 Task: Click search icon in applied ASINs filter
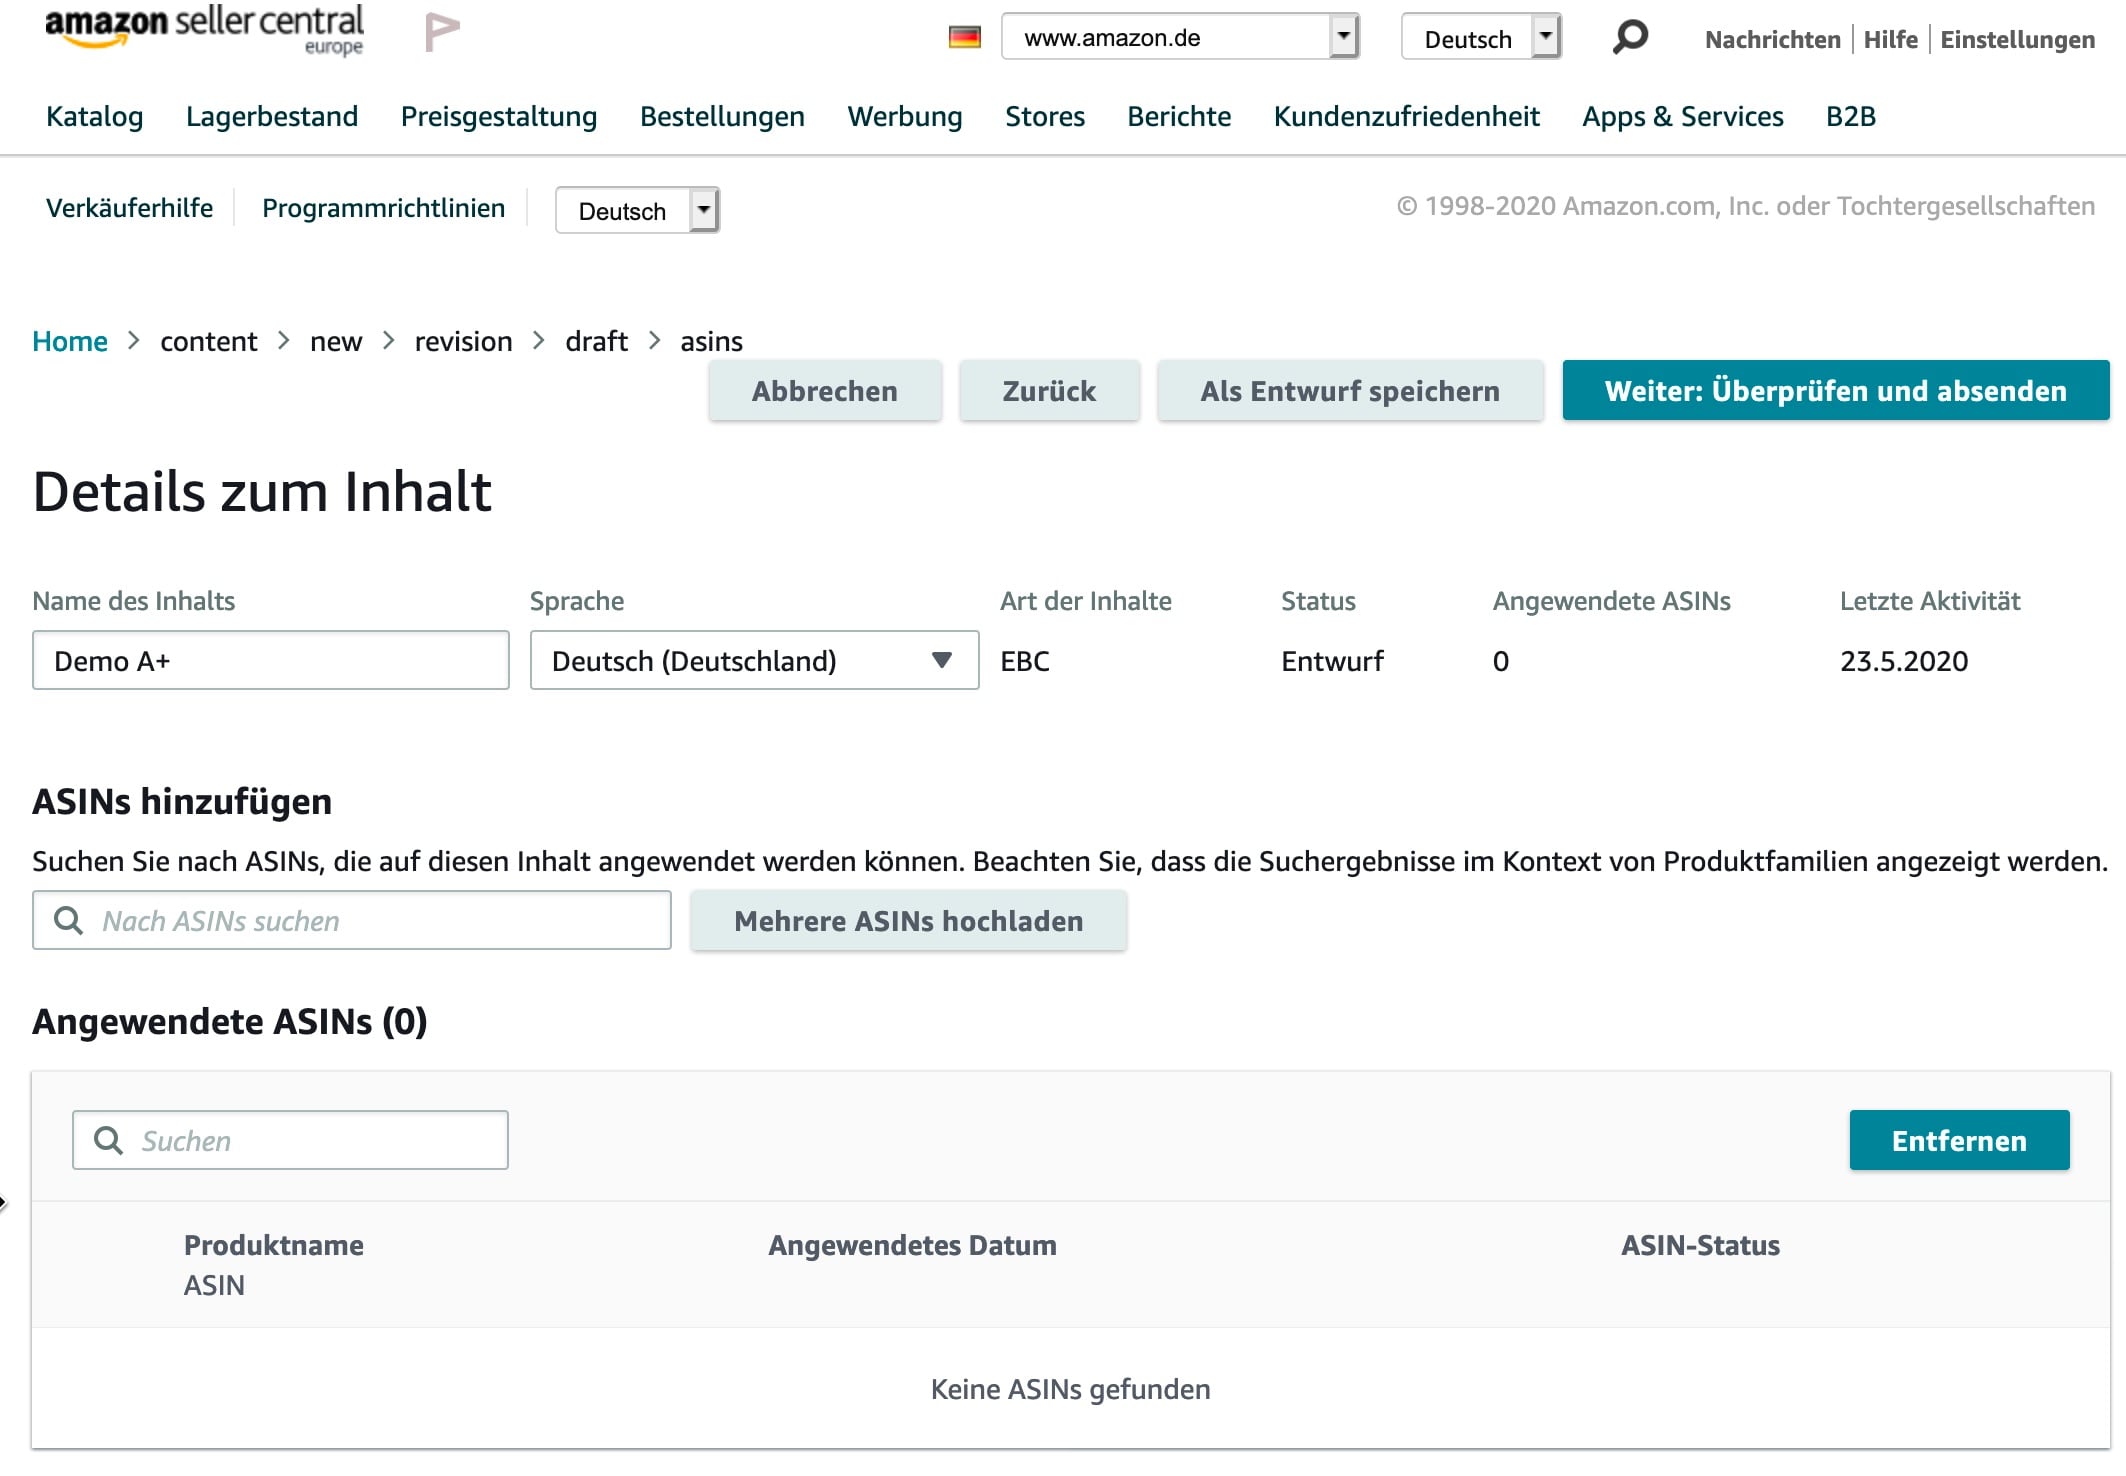108,1140
